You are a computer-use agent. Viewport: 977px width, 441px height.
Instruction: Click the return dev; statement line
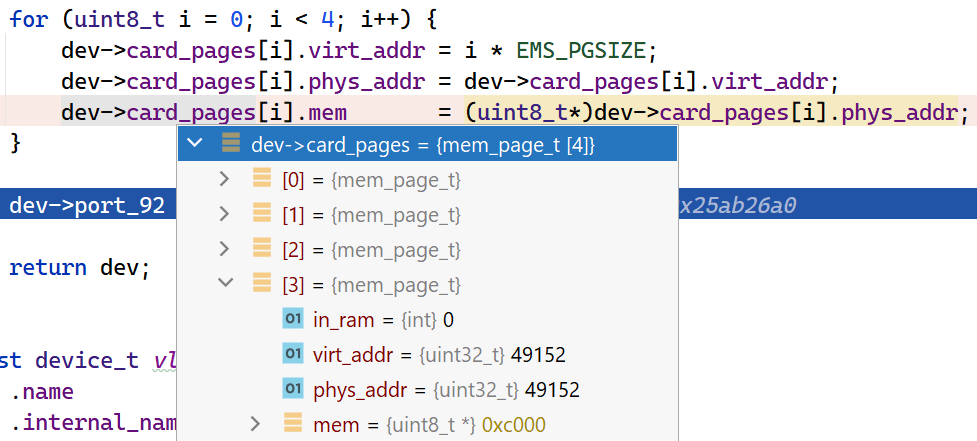pos(78,267)
